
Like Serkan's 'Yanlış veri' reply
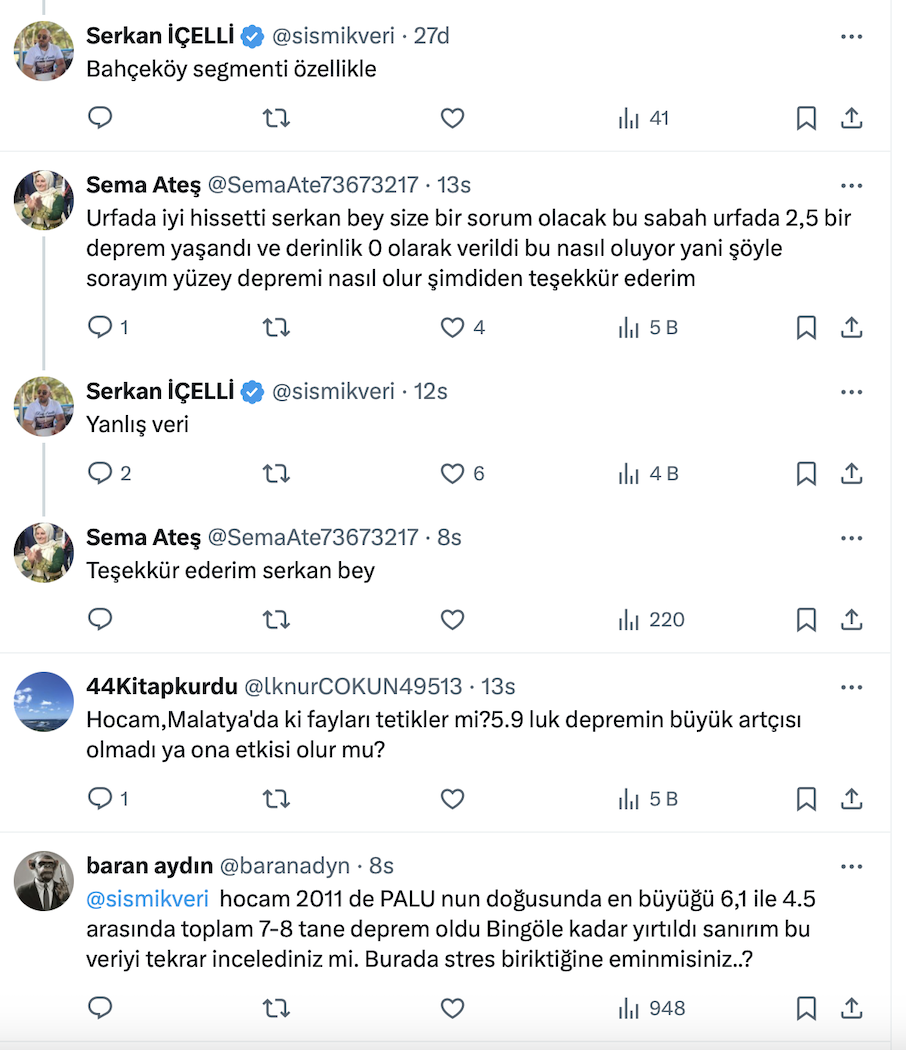453,473
